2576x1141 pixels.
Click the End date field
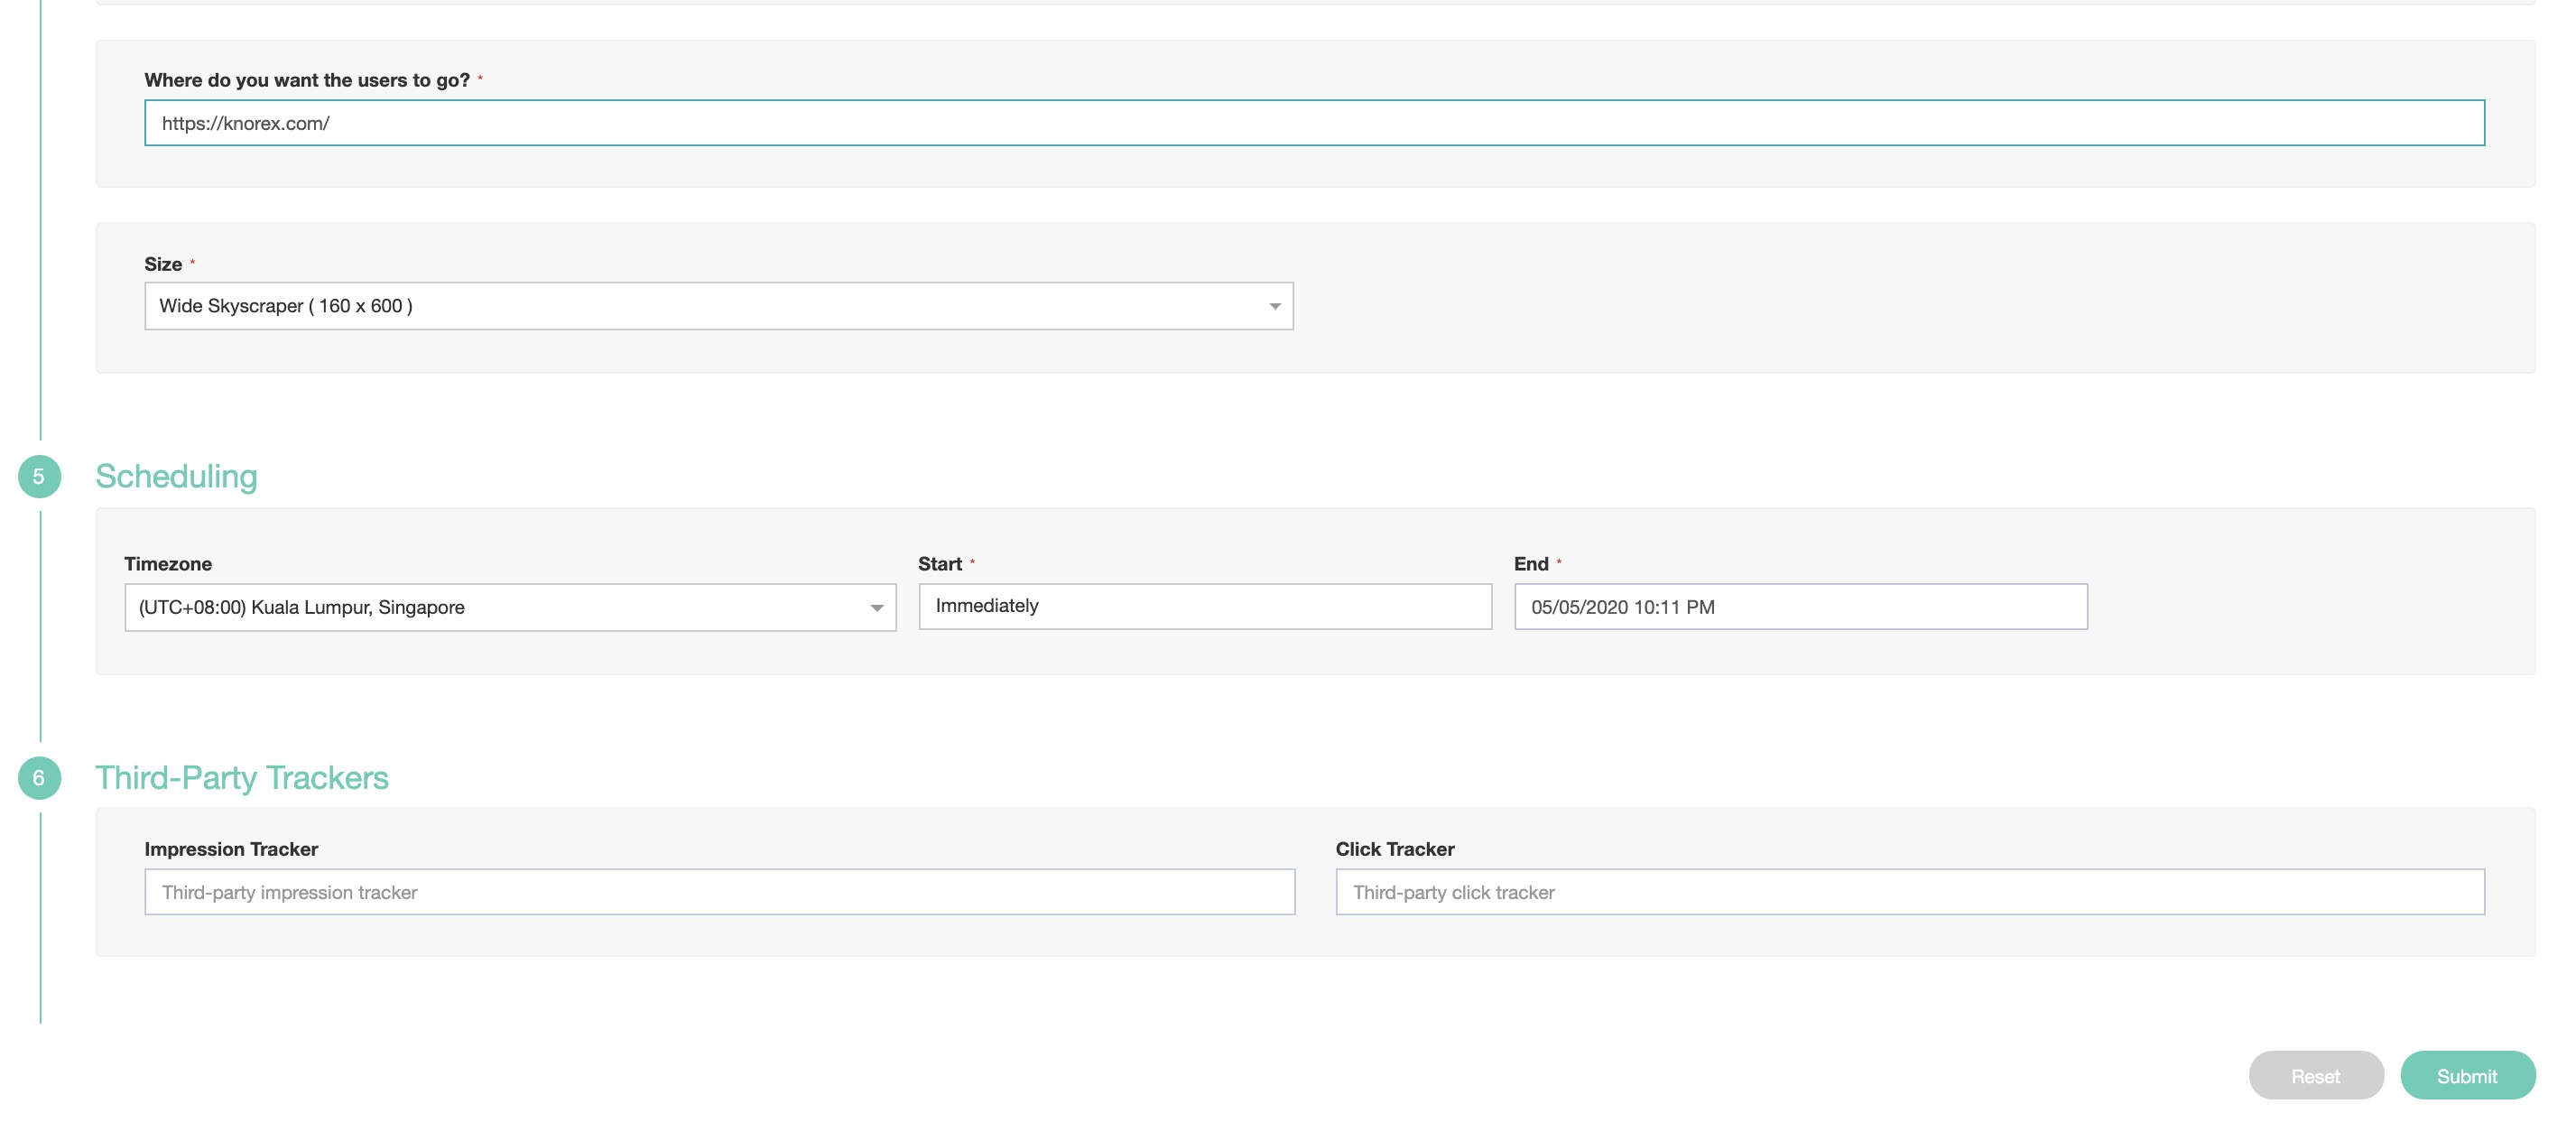tap(1800, 607)
